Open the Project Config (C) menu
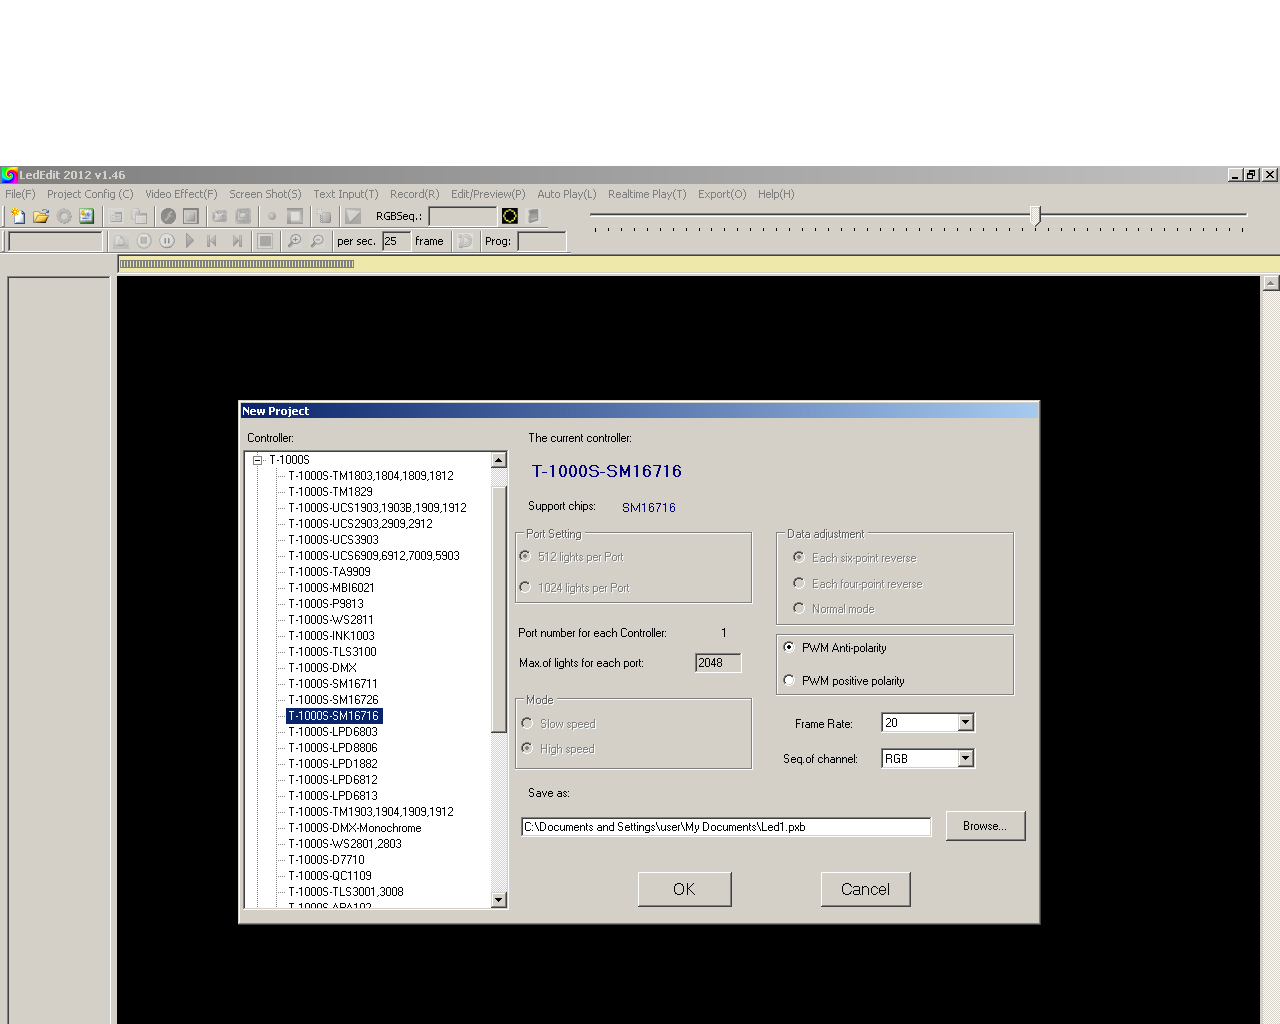The width and height of the screenshot is (1280, 1024). click(90, 194)
